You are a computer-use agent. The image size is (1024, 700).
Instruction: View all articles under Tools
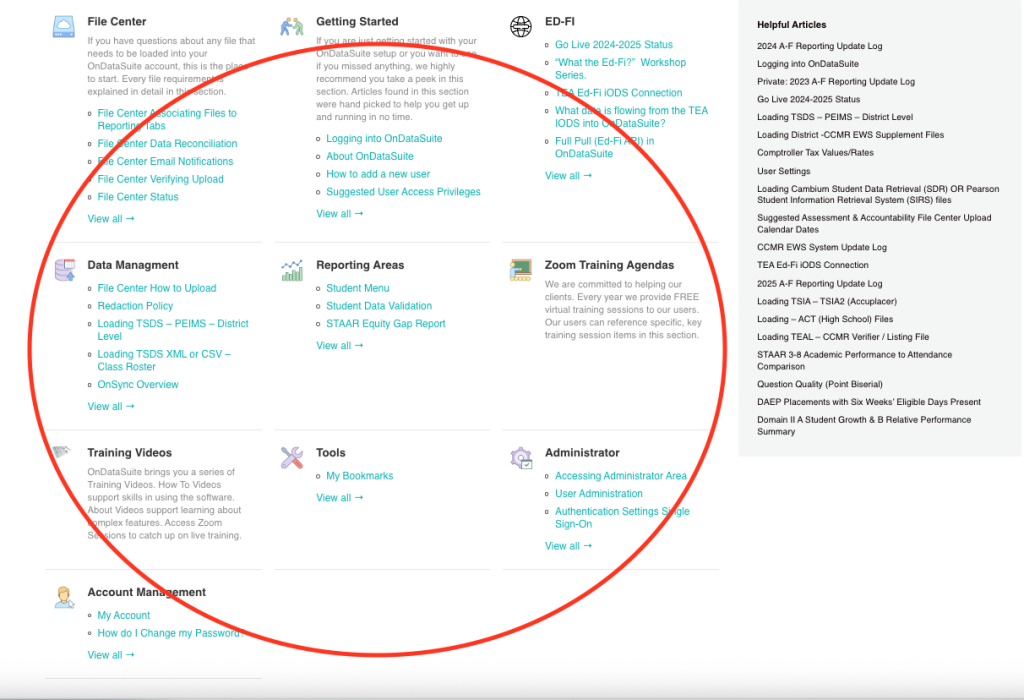tap(340, 498)
